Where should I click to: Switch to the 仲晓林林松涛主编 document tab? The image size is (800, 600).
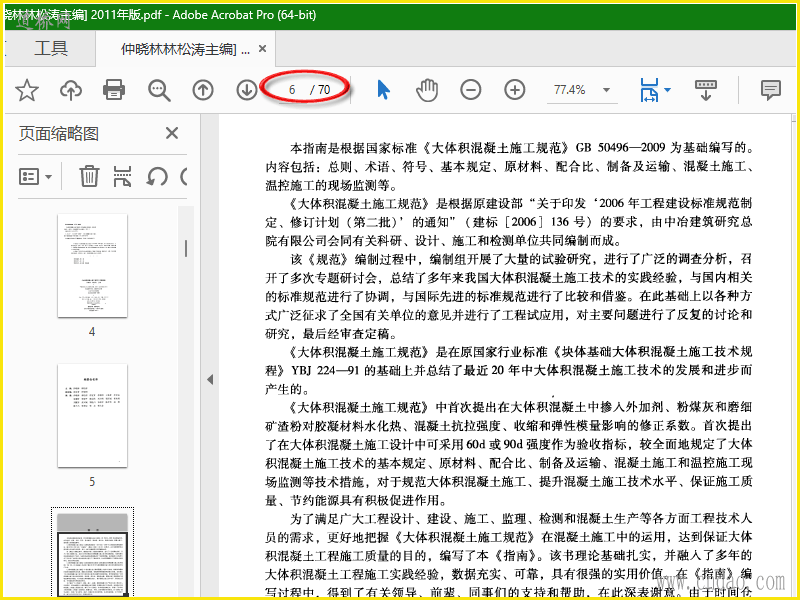tap(186, 49)
